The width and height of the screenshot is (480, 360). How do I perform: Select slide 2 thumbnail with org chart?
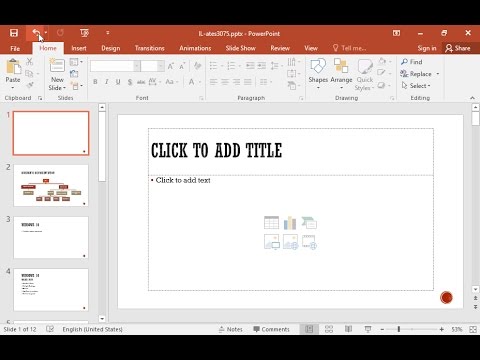51,185
